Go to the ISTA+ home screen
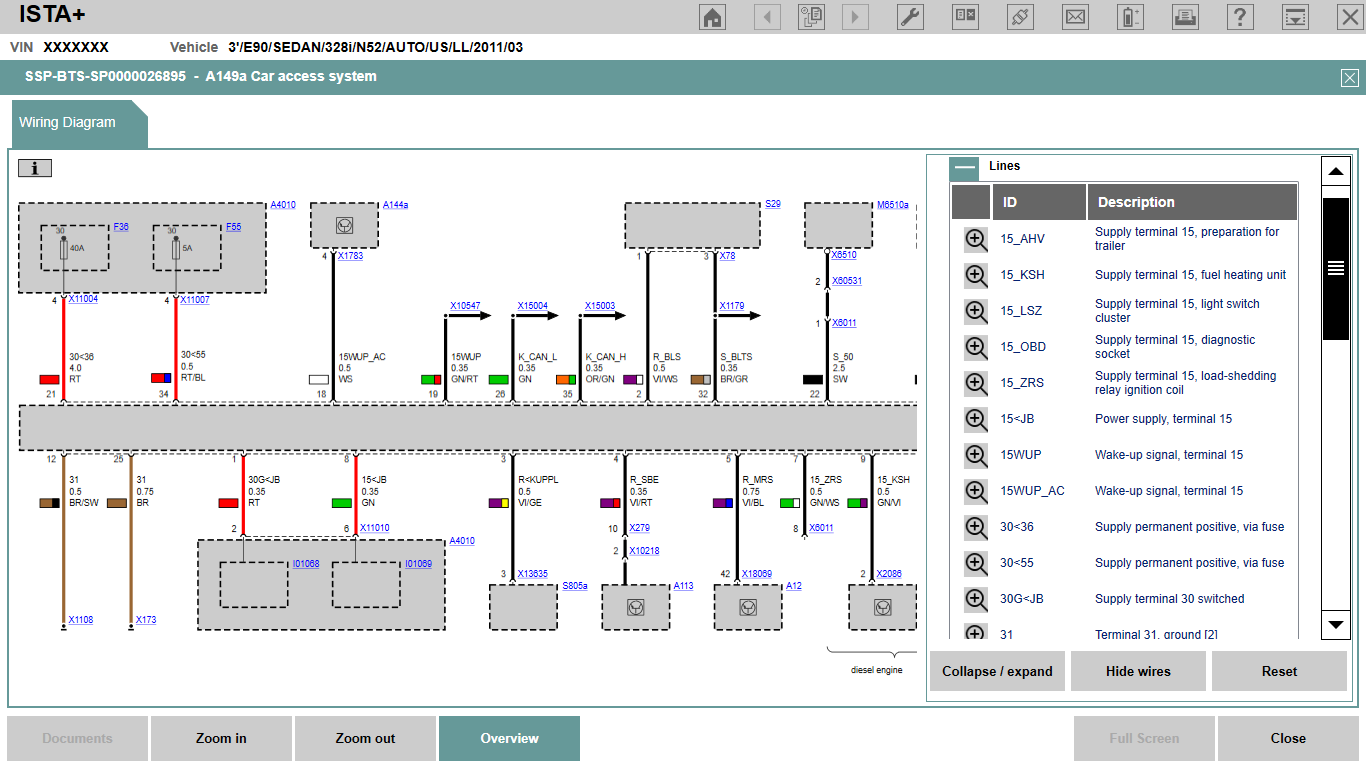The width and height of the screenshot is (1366, 768). coord(713,17)
